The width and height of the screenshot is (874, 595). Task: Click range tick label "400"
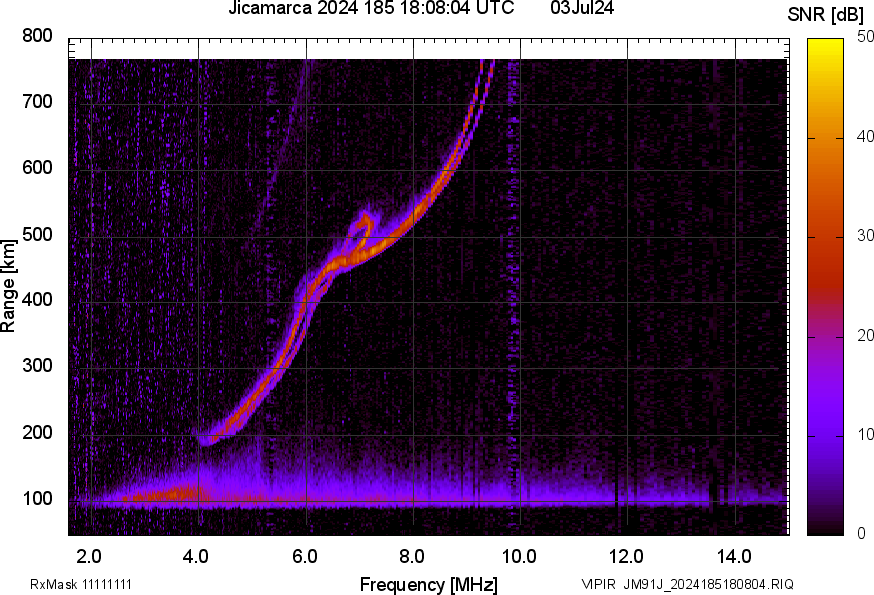37,299
